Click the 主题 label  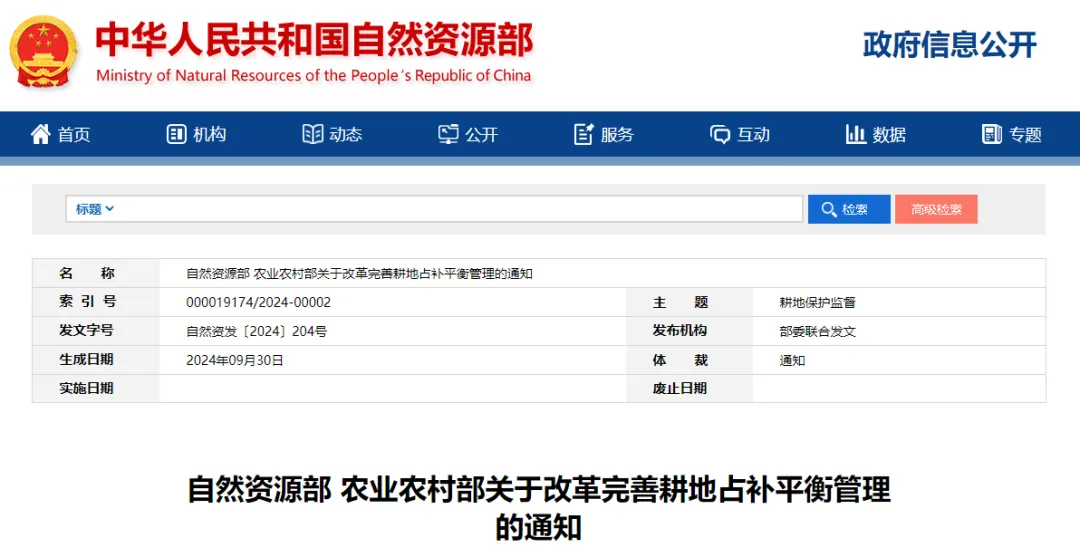(x=681, y=302)
